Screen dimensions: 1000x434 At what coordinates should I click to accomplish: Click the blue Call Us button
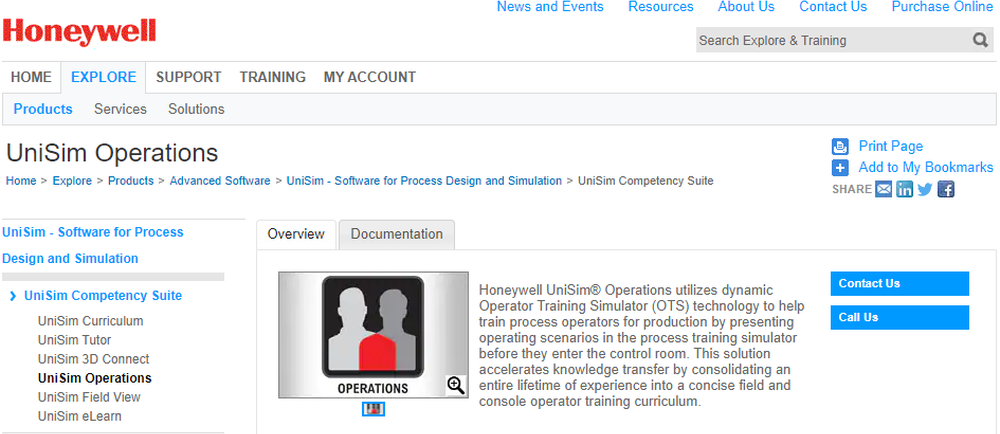pos(899,317)
